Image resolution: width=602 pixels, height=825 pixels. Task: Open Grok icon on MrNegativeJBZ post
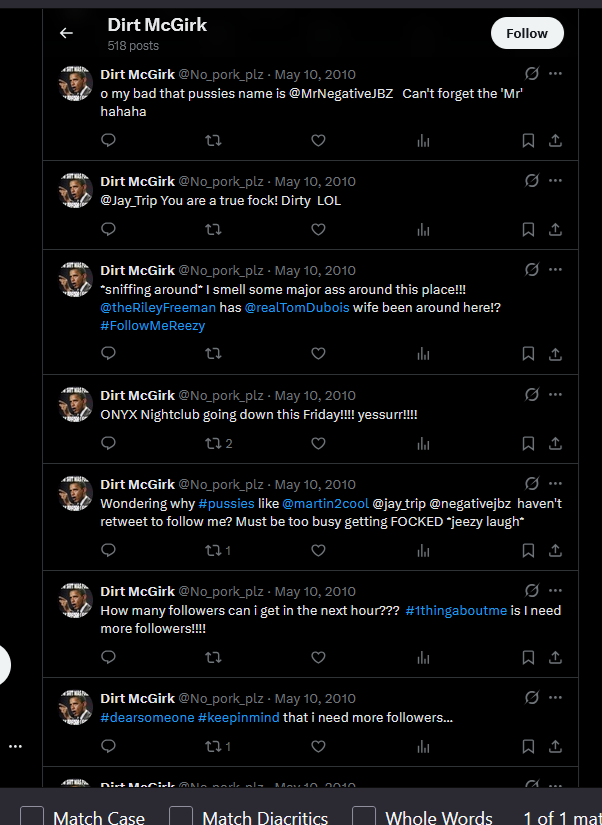532,74
